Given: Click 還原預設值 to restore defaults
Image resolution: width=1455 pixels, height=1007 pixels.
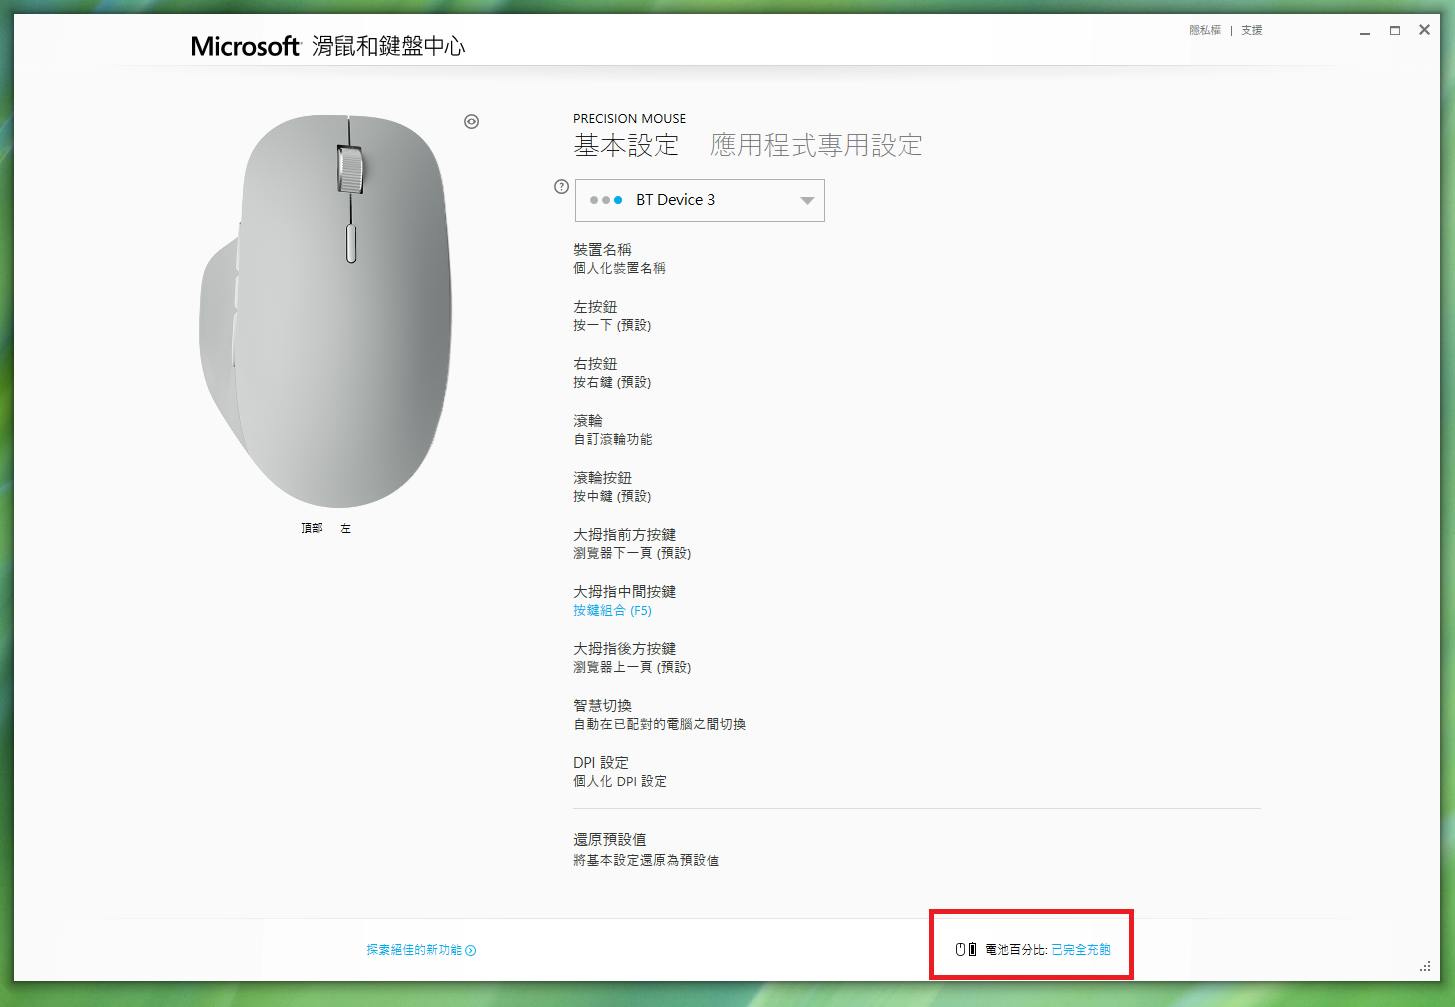Looking at the screenshot, I should 646,849.
